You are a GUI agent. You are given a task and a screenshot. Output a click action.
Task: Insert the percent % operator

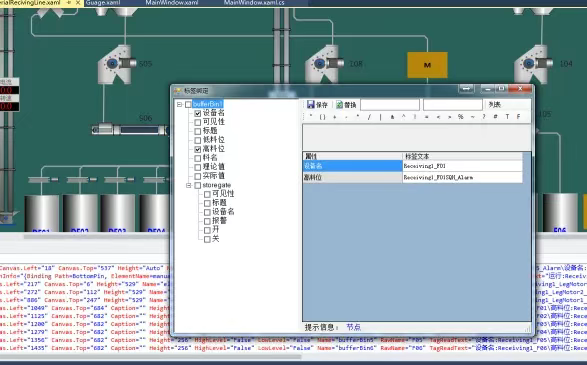pos(460,117)
